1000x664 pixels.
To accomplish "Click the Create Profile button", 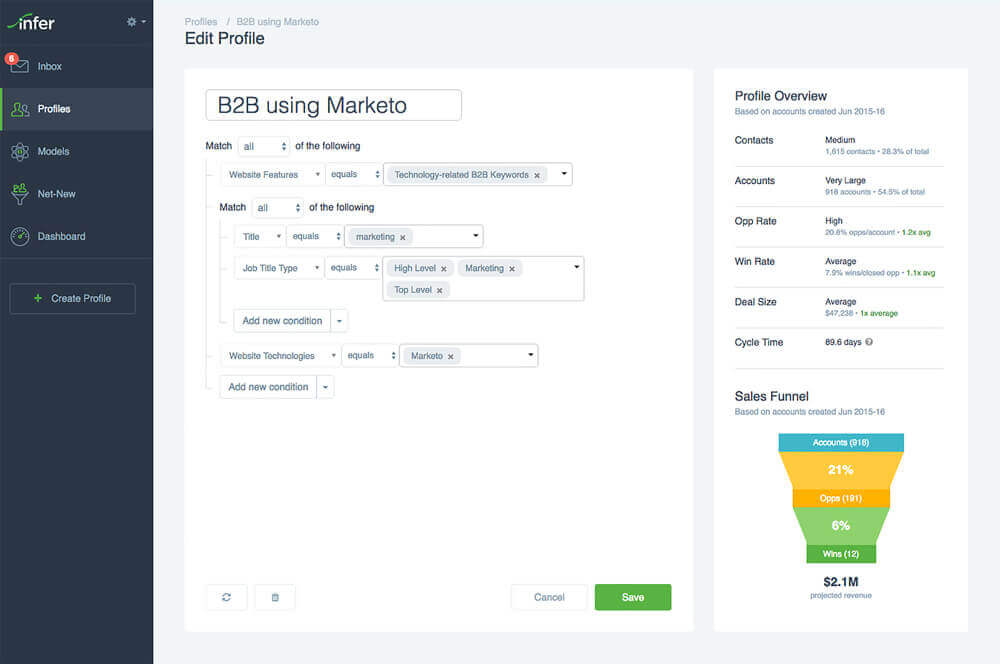I will click(73, 298).
